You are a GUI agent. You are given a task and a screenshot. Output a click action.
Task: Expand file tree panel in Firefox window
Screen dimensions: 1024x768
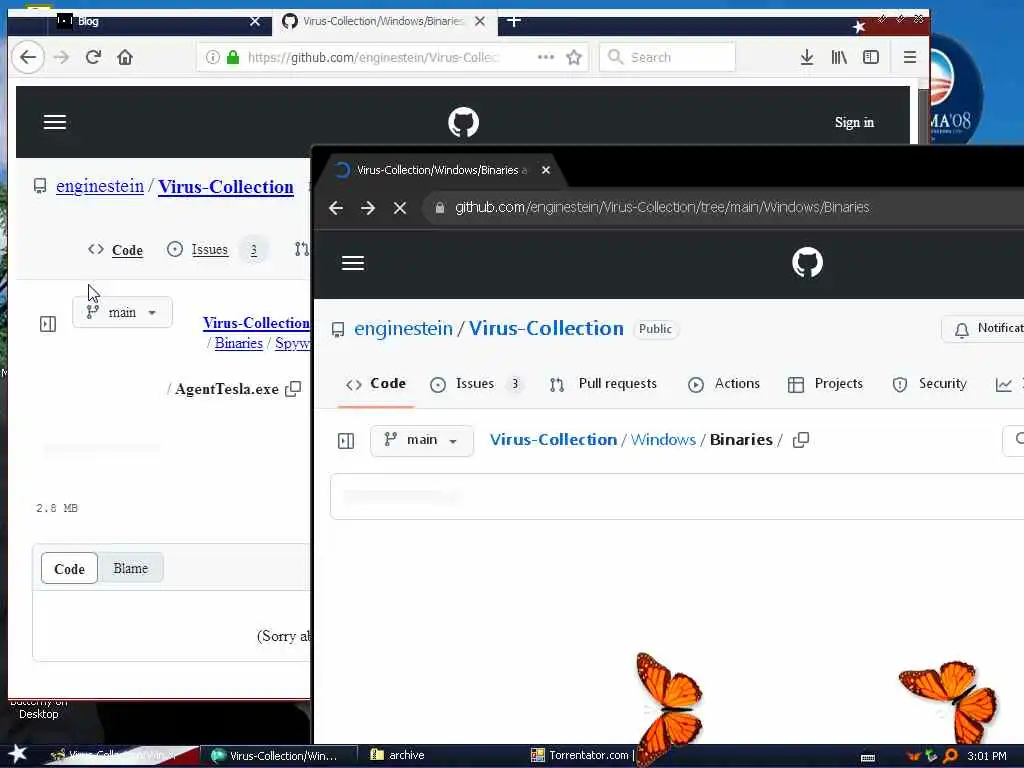pyautogui.click(x=48, y=324)
